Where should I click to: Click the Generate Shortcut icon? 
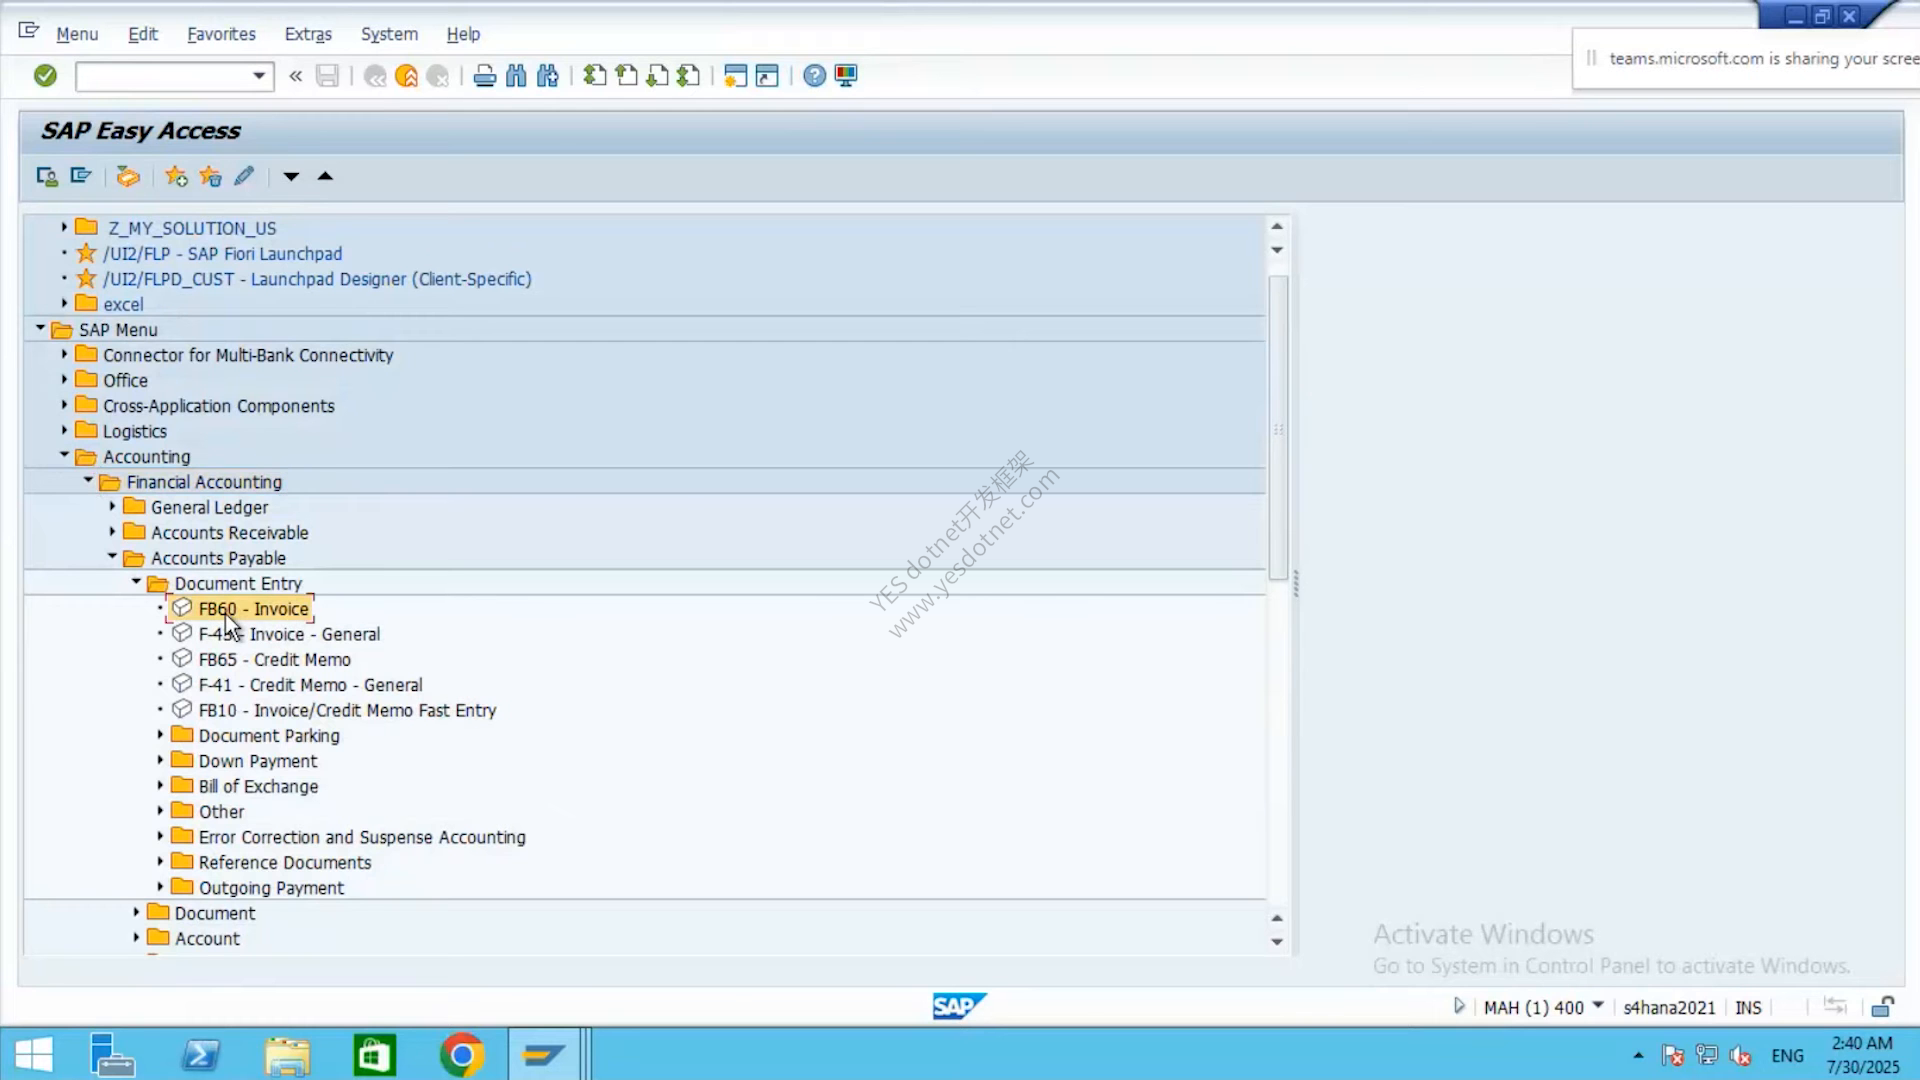click(x=767, y=76)
